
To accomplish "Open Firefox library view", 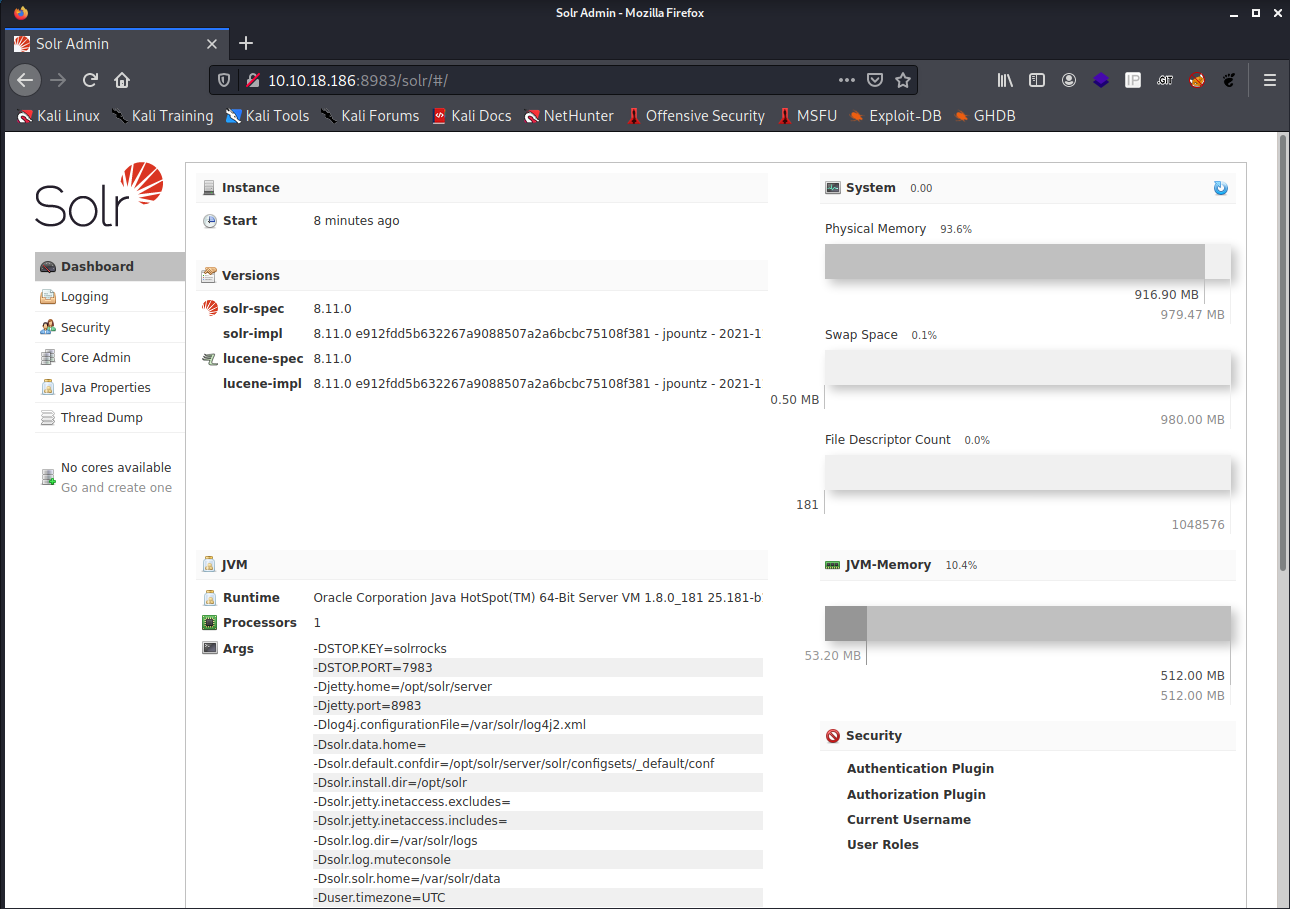I will pos(1005,80).
